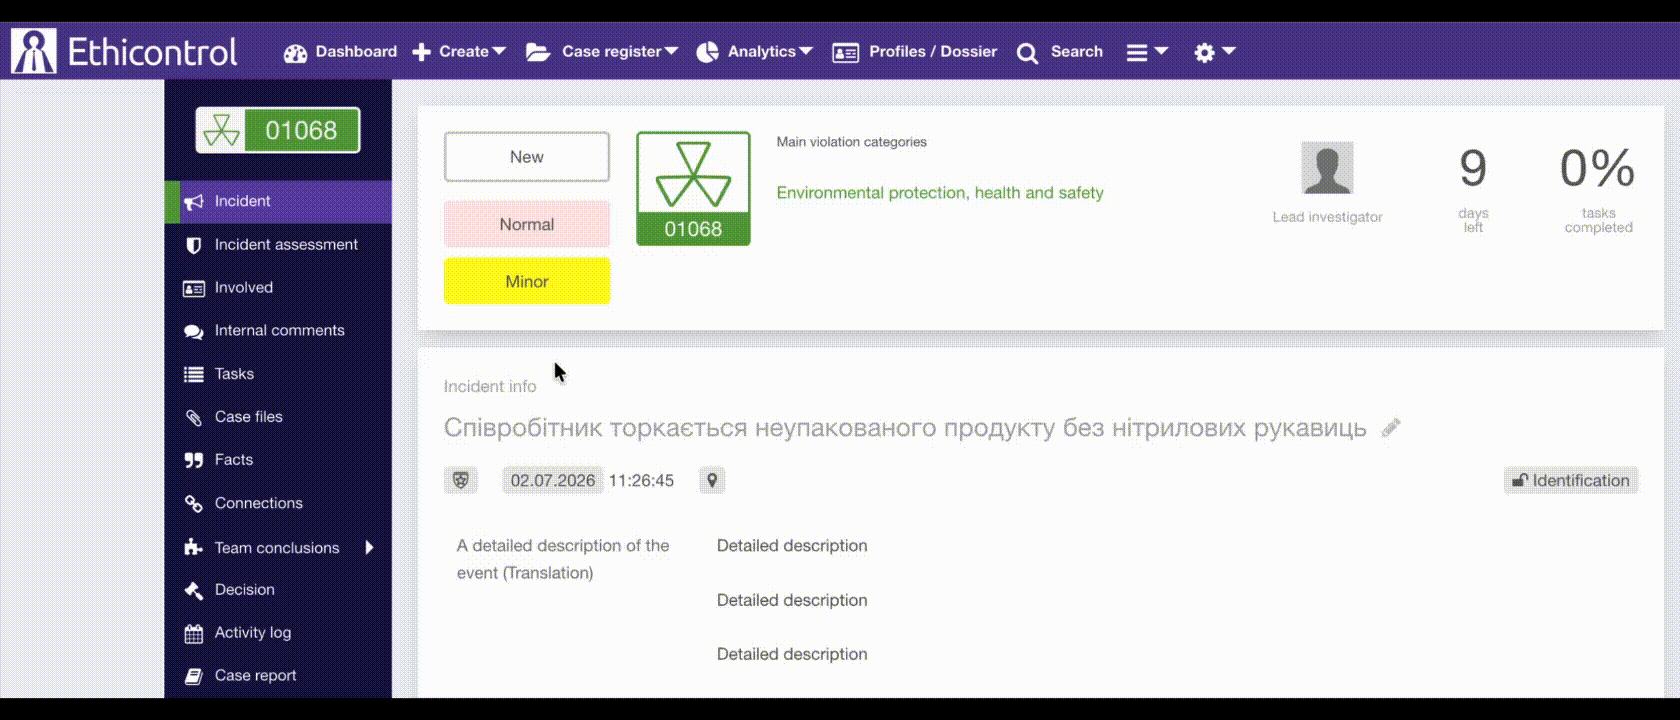Click the large 01068 category icon tile

tap(693, 188)
